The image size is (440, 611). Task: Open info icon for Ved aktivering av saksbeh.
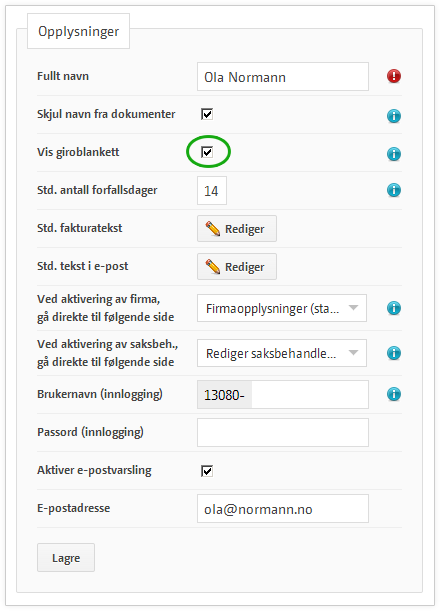click(394, 353)
